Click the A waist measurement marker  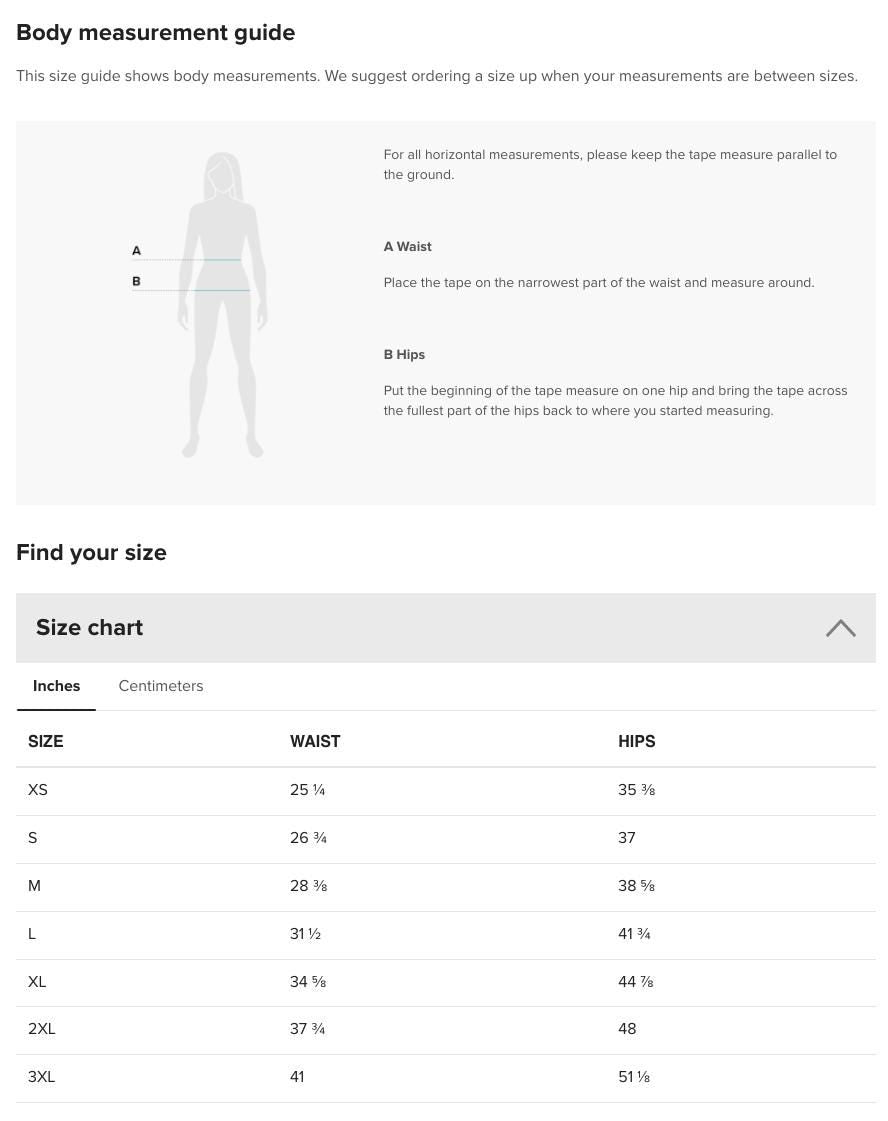click(137, 251)
